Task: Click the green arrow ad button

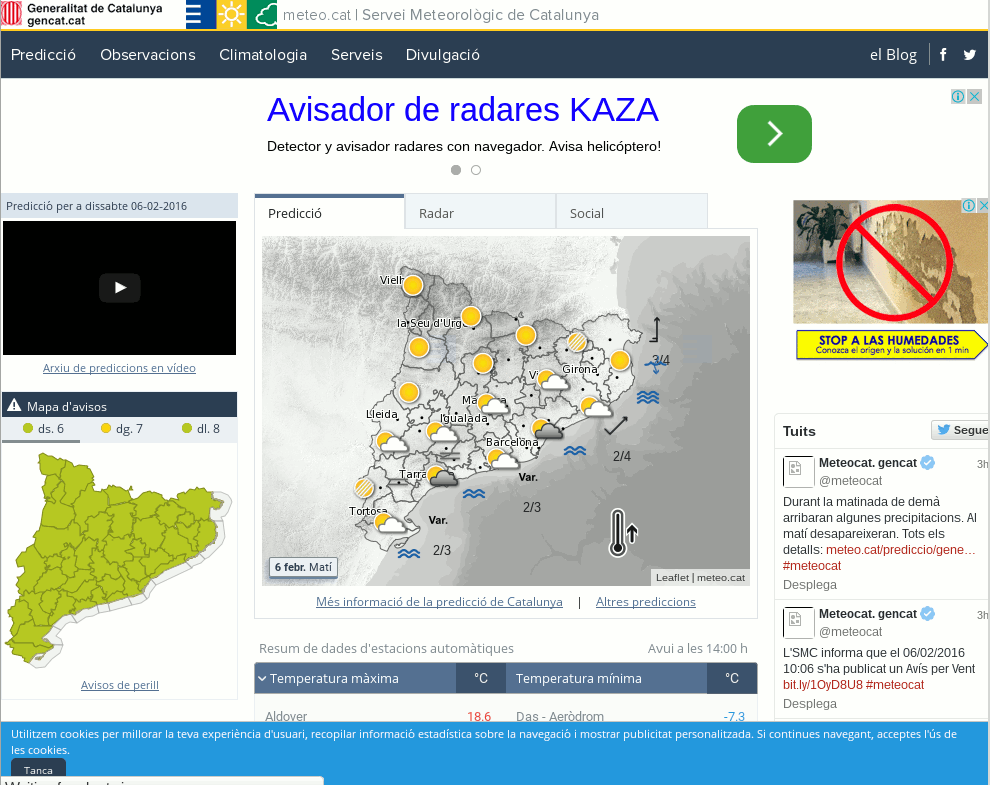Action: (x=774, y=134)
